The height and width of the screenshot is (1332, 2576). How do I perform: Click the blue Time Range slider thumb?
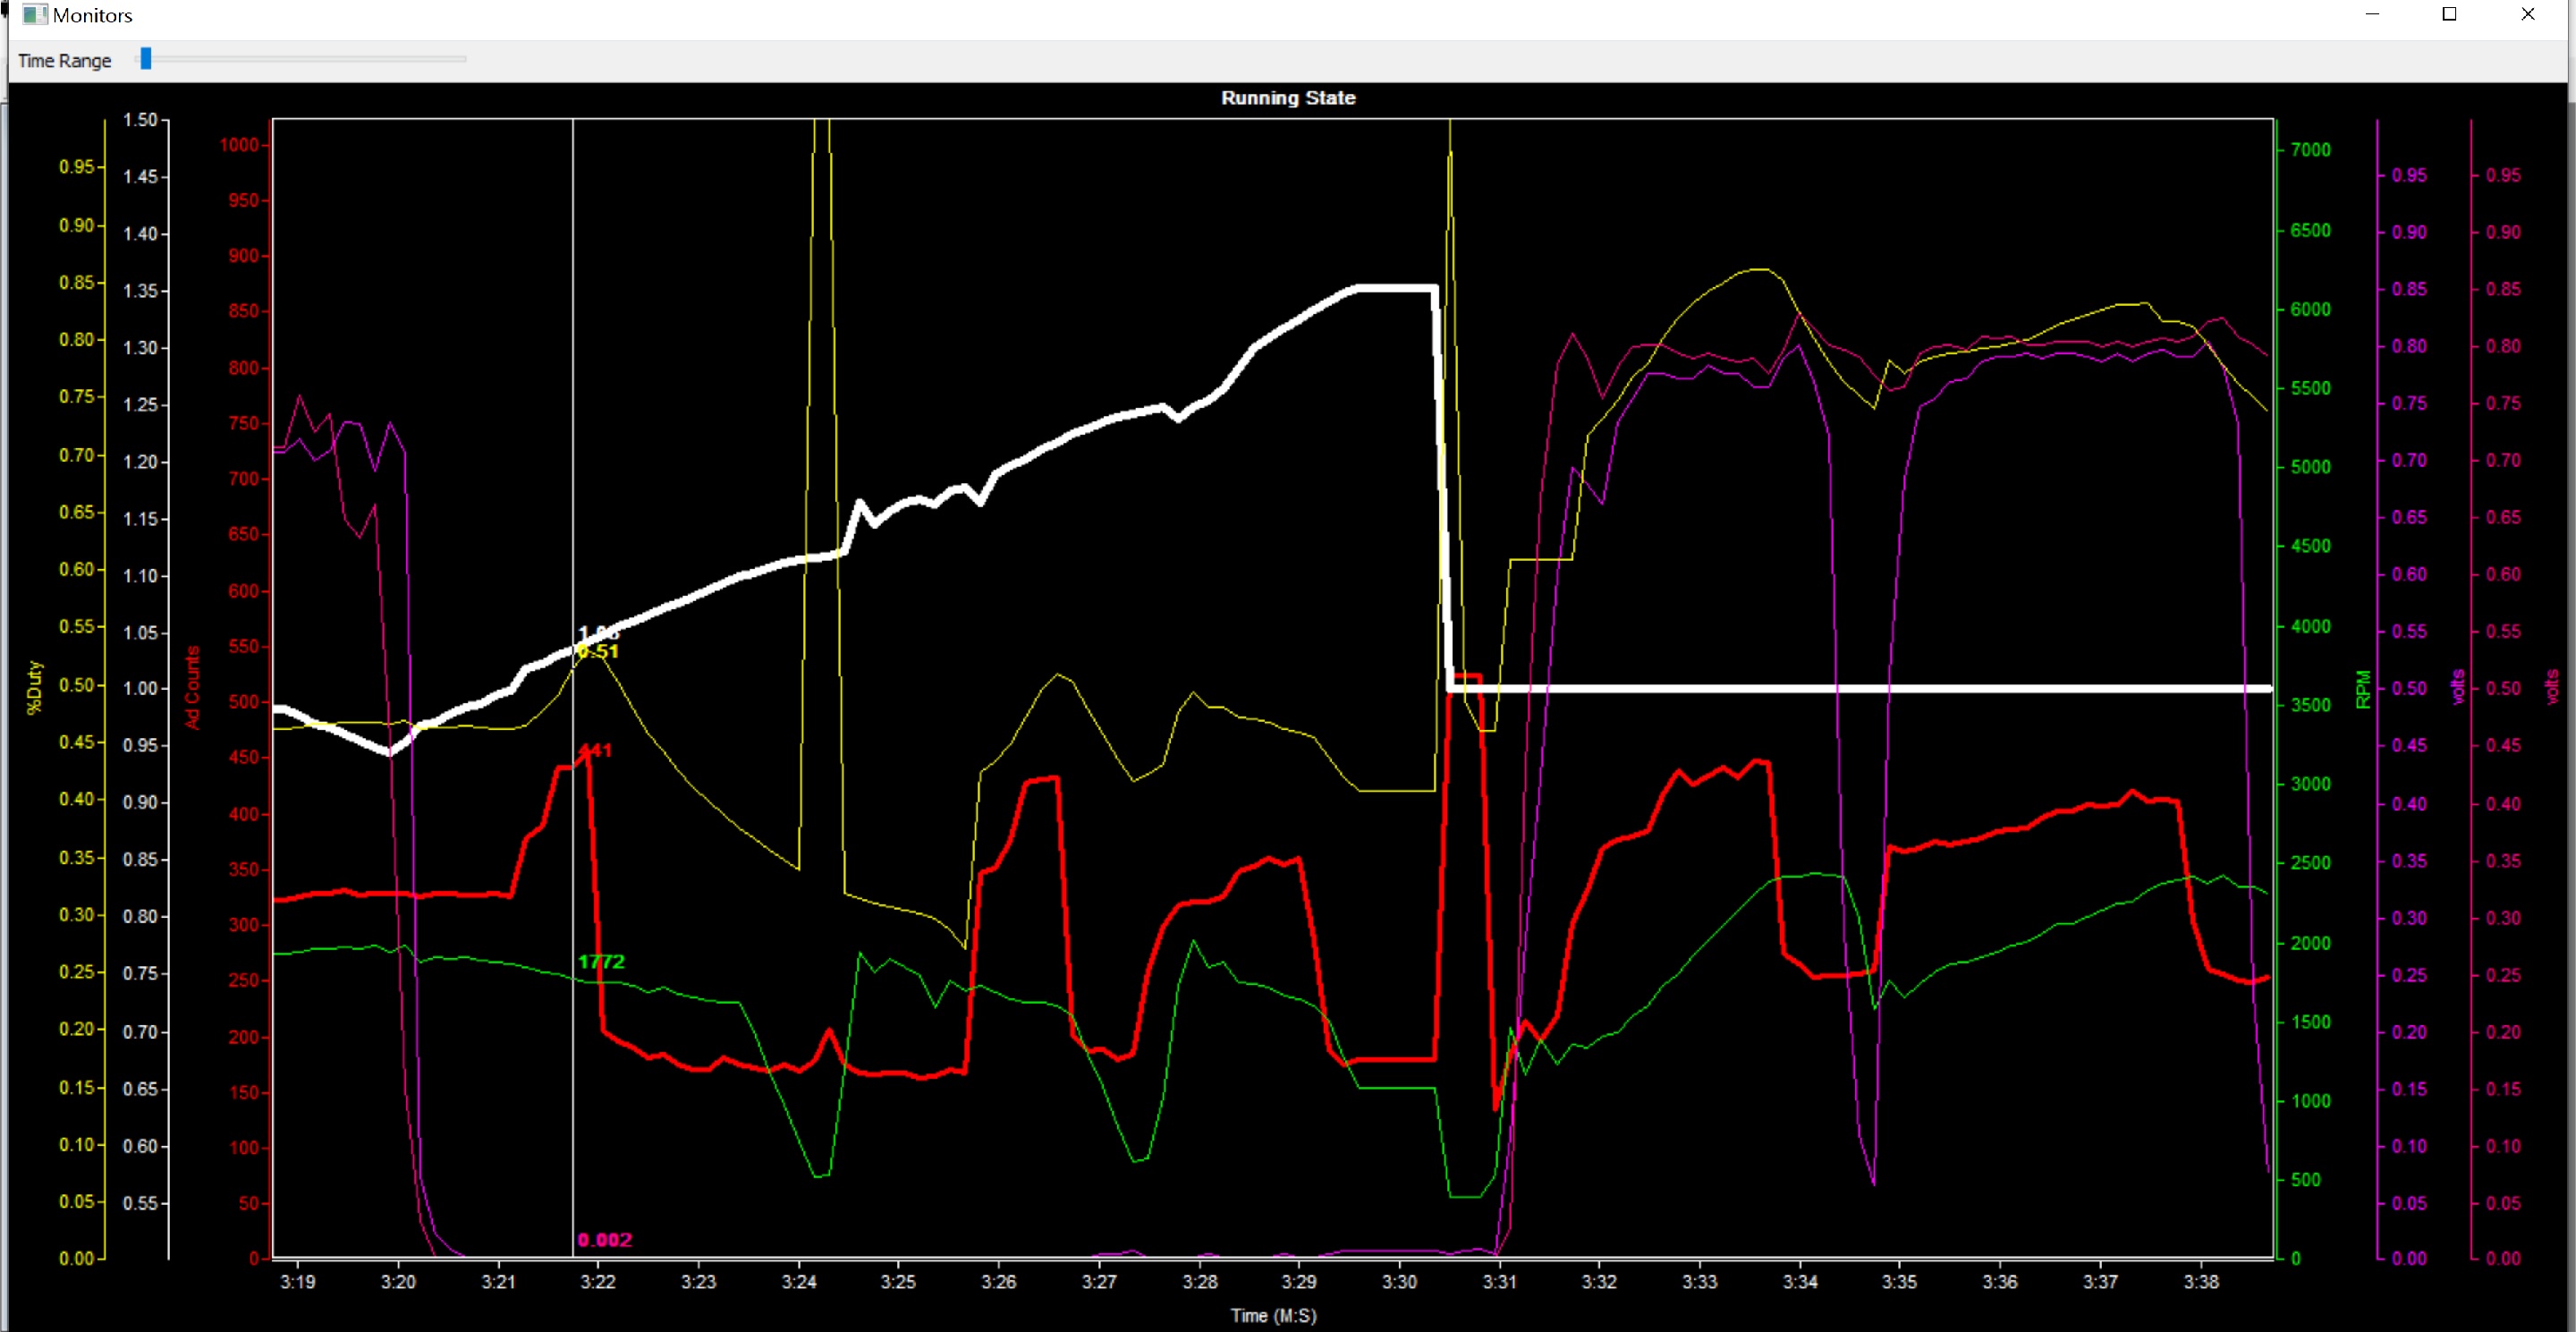pyautogui.click(x=146, y=59)
